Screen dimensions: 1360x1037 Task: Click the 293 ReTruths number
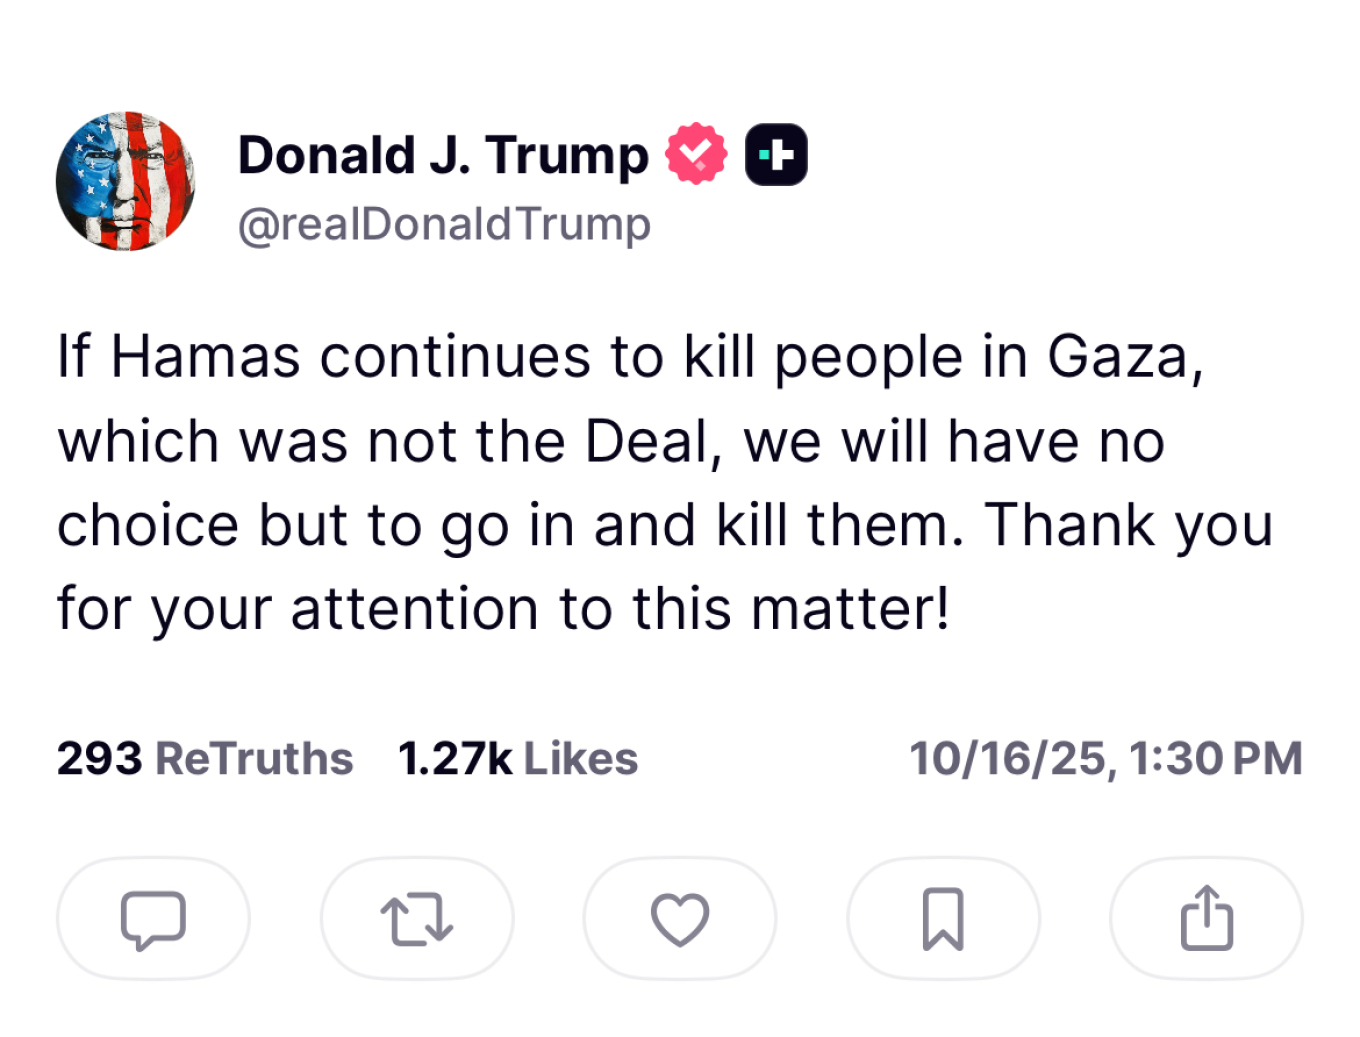point(99,758)
